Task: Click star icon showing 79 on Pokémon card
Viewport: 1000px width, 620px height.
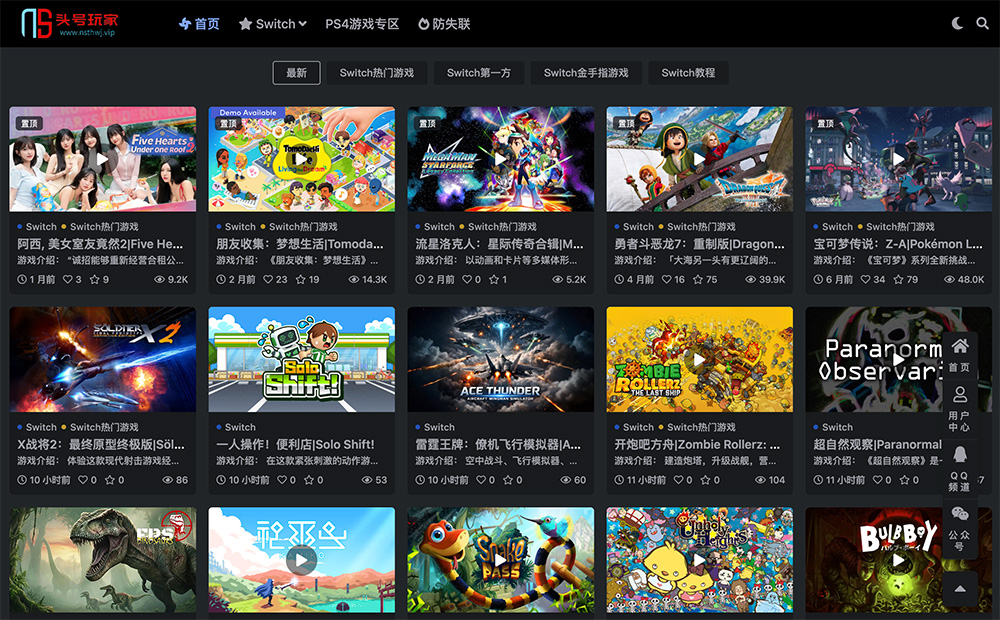Action: coord(899,279)
